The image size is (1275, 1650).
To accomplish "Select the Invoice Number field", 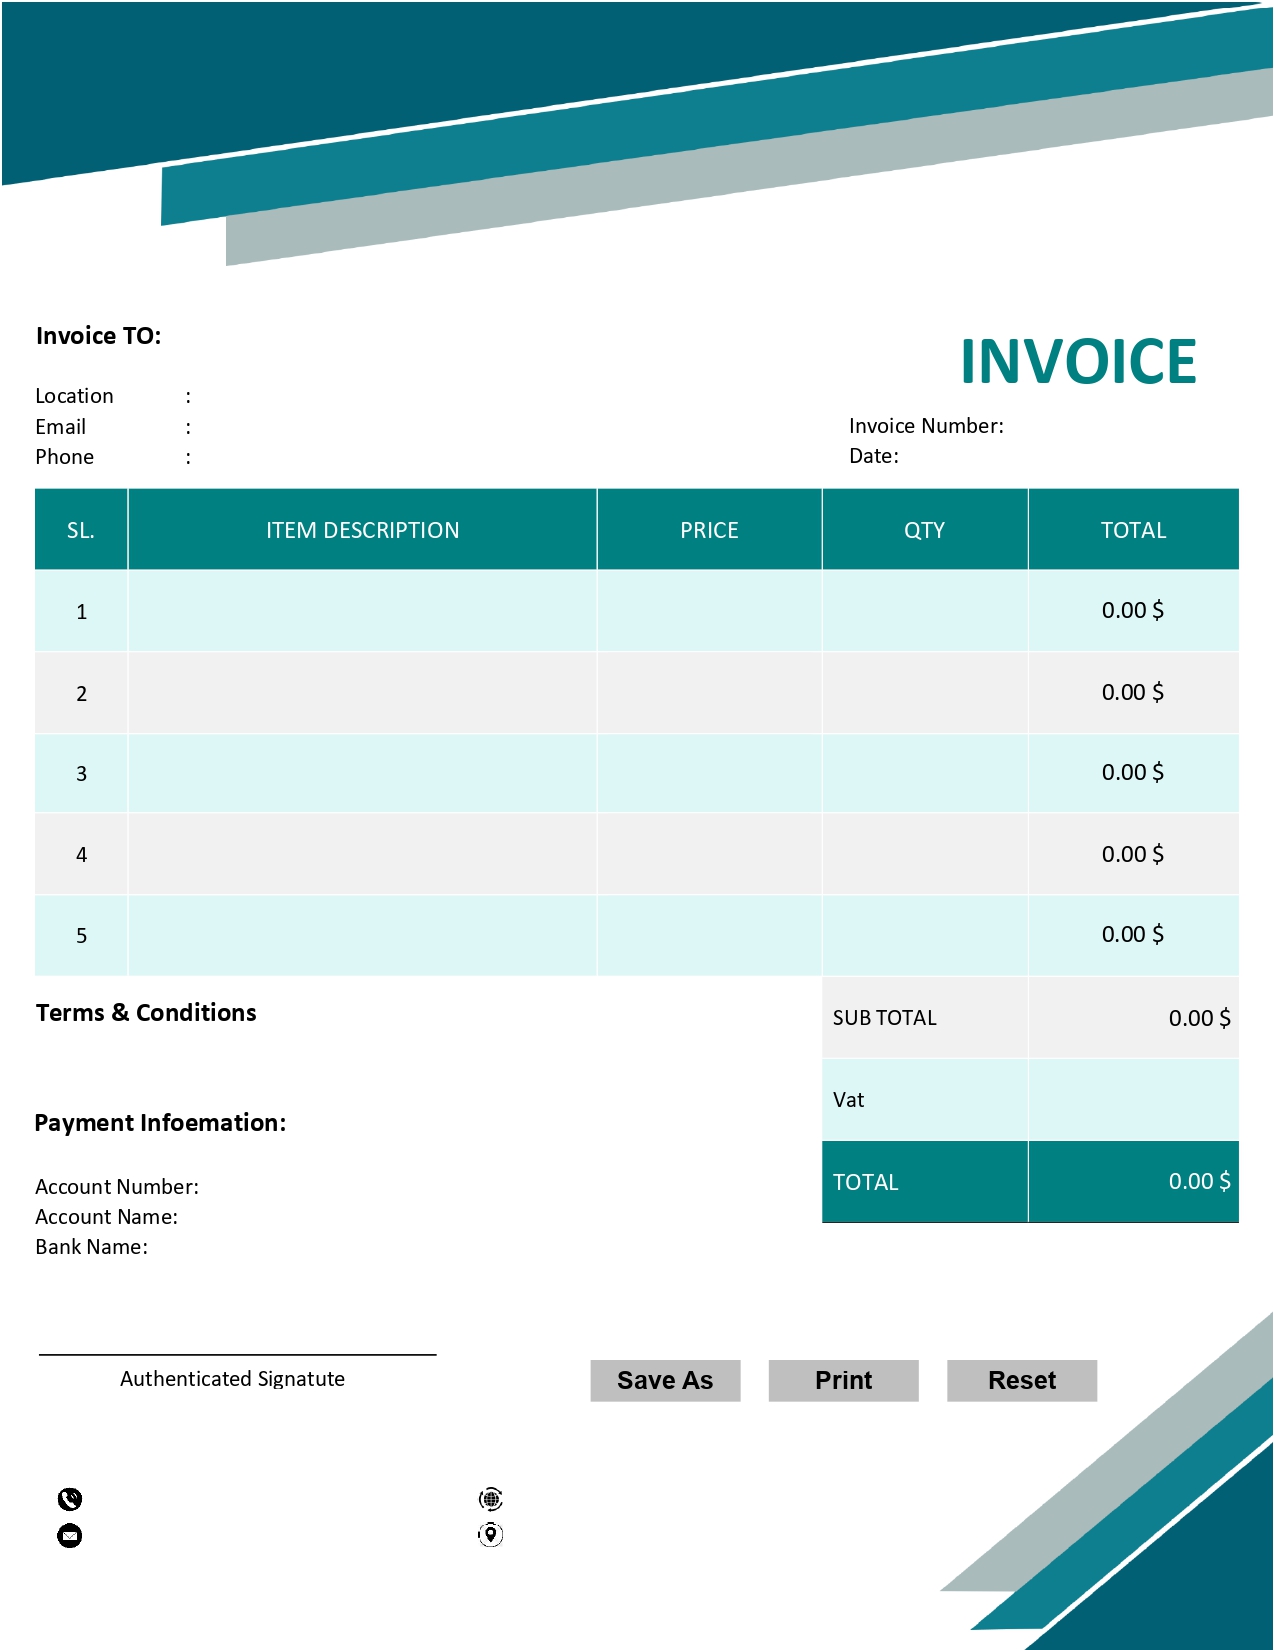I will coord(1110,426).
